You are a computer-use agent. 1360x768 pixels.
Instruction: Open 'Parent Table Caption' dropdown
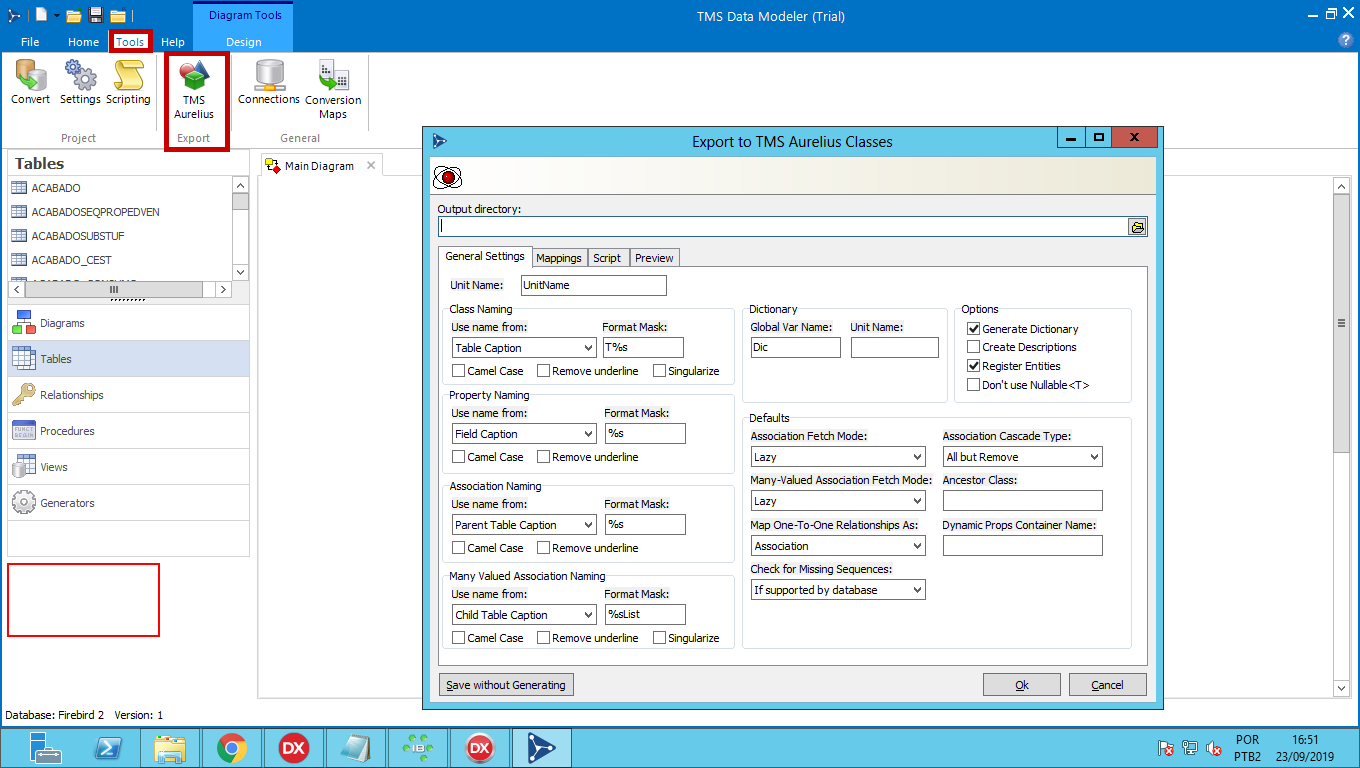tap(525, 525)
